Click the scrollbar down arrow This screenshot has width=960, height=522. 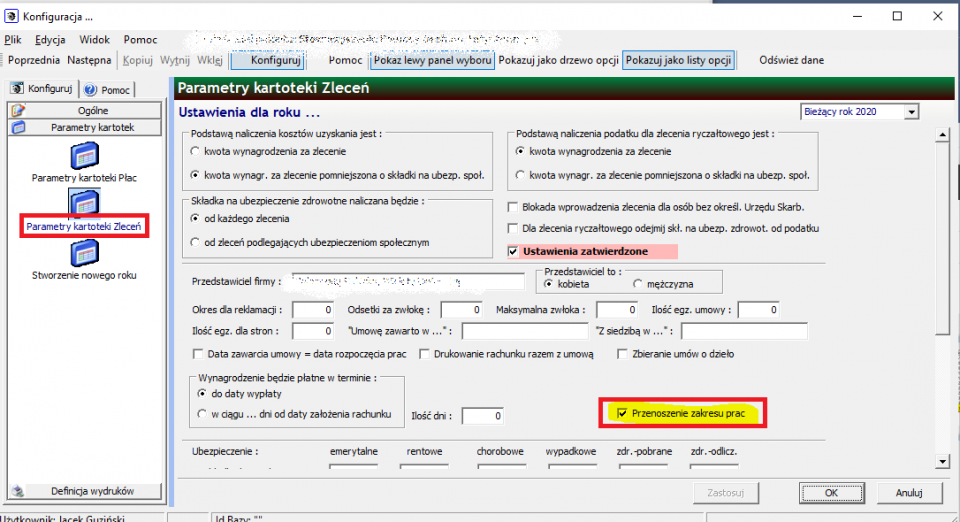pos(942,462)
